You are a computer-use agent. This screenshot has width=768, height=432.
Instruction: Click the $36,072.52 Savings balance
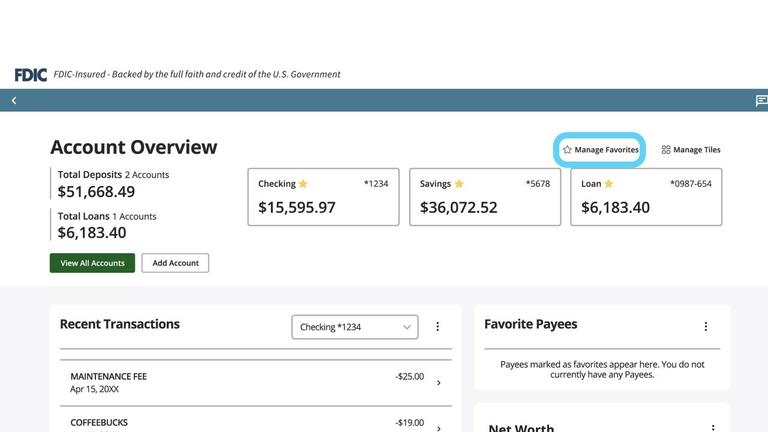coord(458,208)
